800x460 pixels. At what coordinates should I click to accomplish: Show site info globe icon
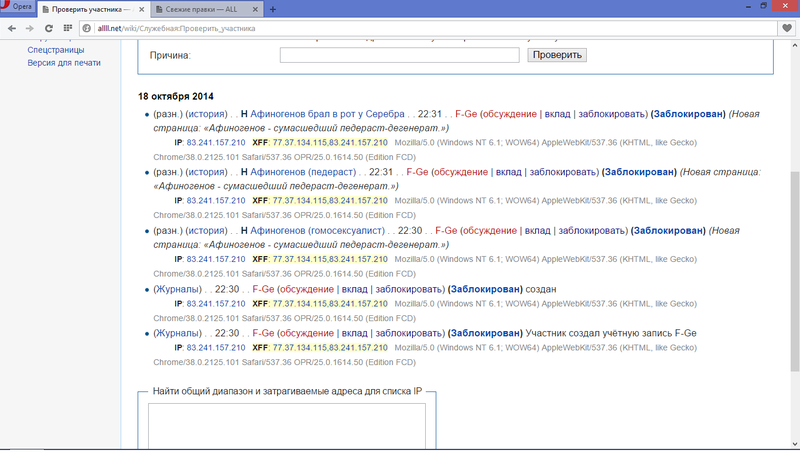[87, 29]
